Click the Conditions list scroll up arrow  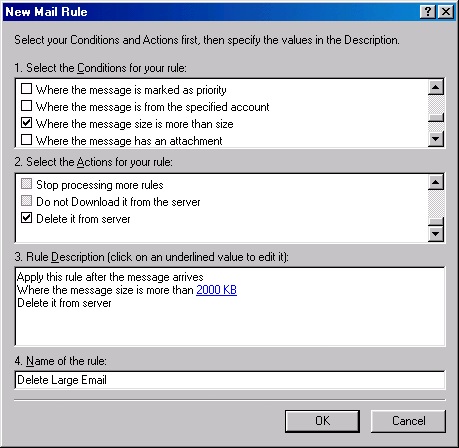click(436, 88)
